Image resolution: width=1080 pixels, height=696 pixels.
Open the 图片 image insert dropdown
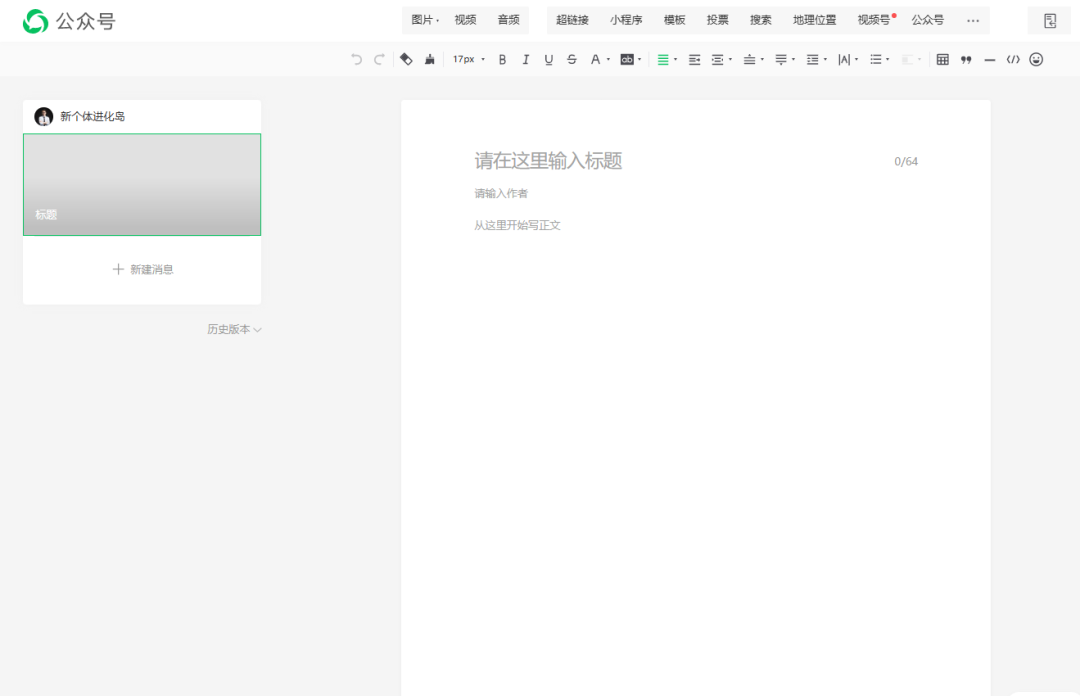point(425,20)
